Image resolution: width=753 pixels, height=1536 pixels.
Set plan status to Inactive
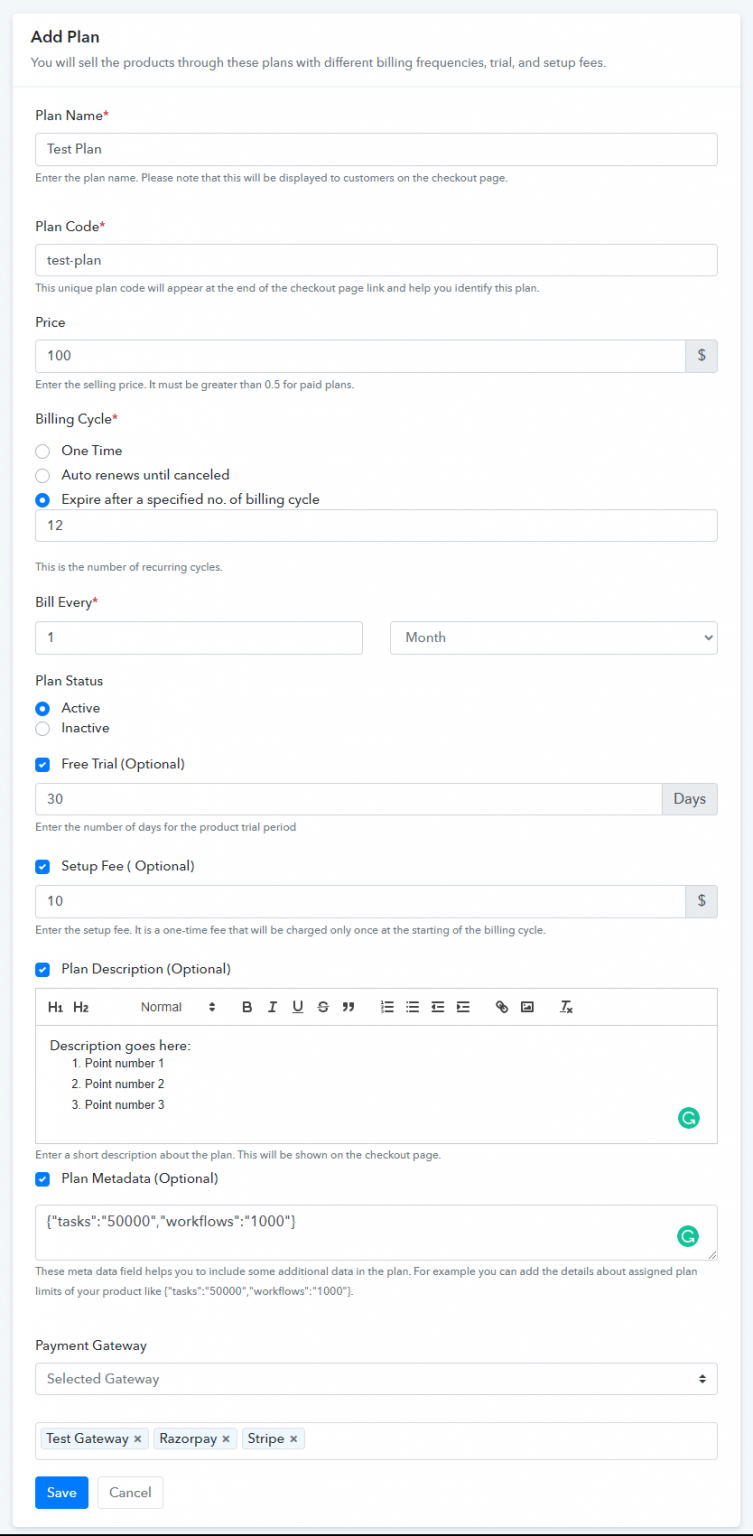(42, 728)
